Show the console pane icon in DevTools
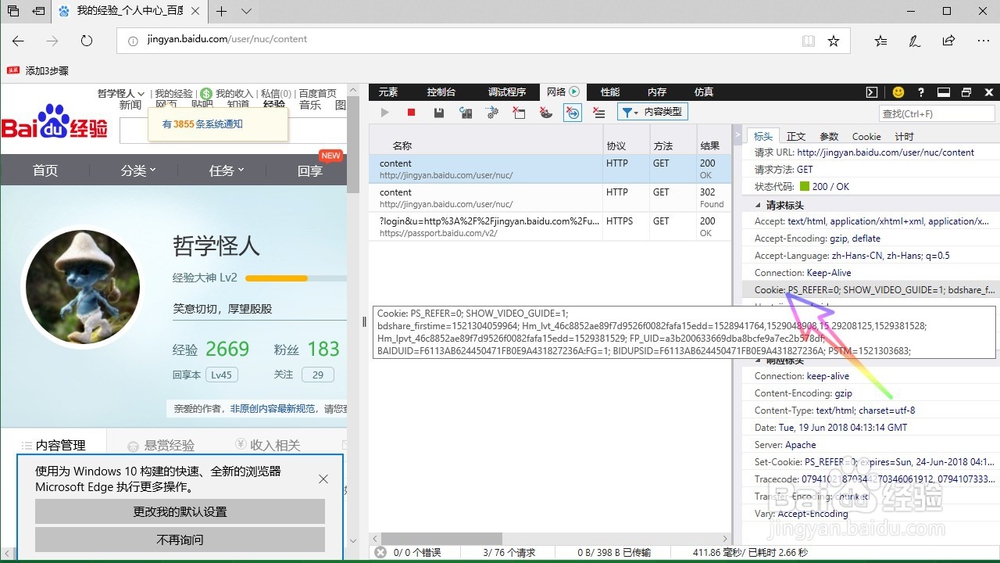Viewport: 1000px width, 563px height. click(872, 92)
